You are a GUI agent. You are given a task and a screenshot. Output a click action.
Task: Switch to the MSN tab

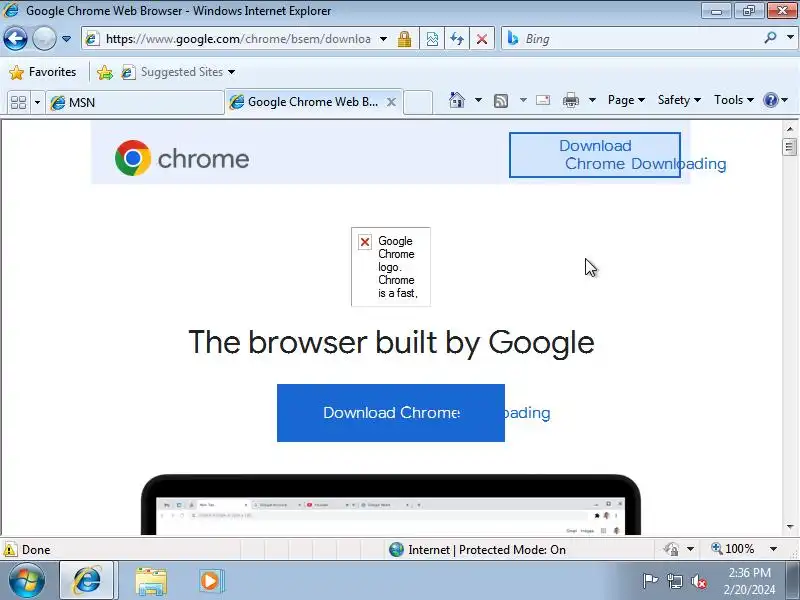pos(135,103)
